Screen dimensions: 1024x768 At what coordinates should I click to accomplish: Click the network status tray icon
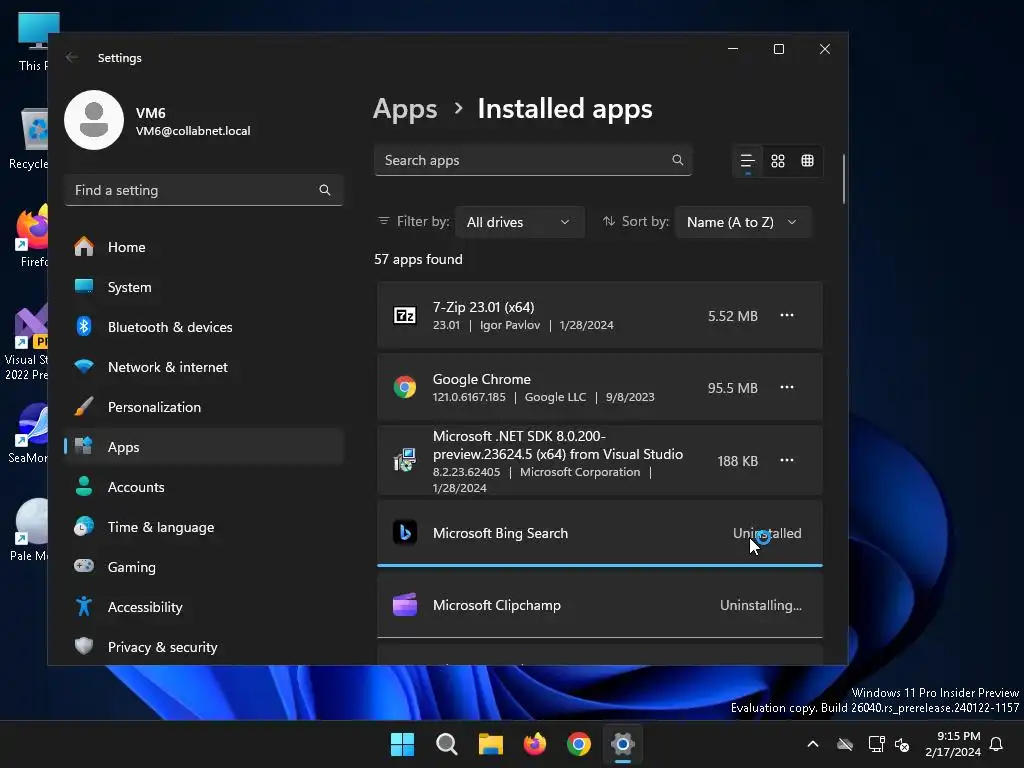point(876,744)
